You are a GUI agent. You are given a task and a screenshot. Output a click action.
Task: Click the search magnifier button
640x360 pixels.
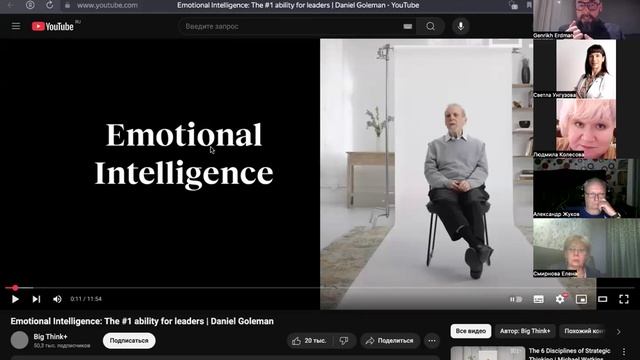pos(430,27)
